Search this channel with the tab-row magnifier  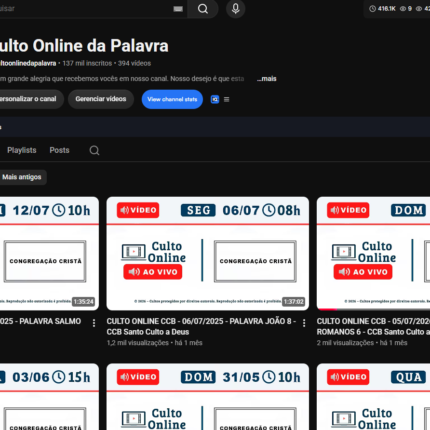tap(94, 150)
